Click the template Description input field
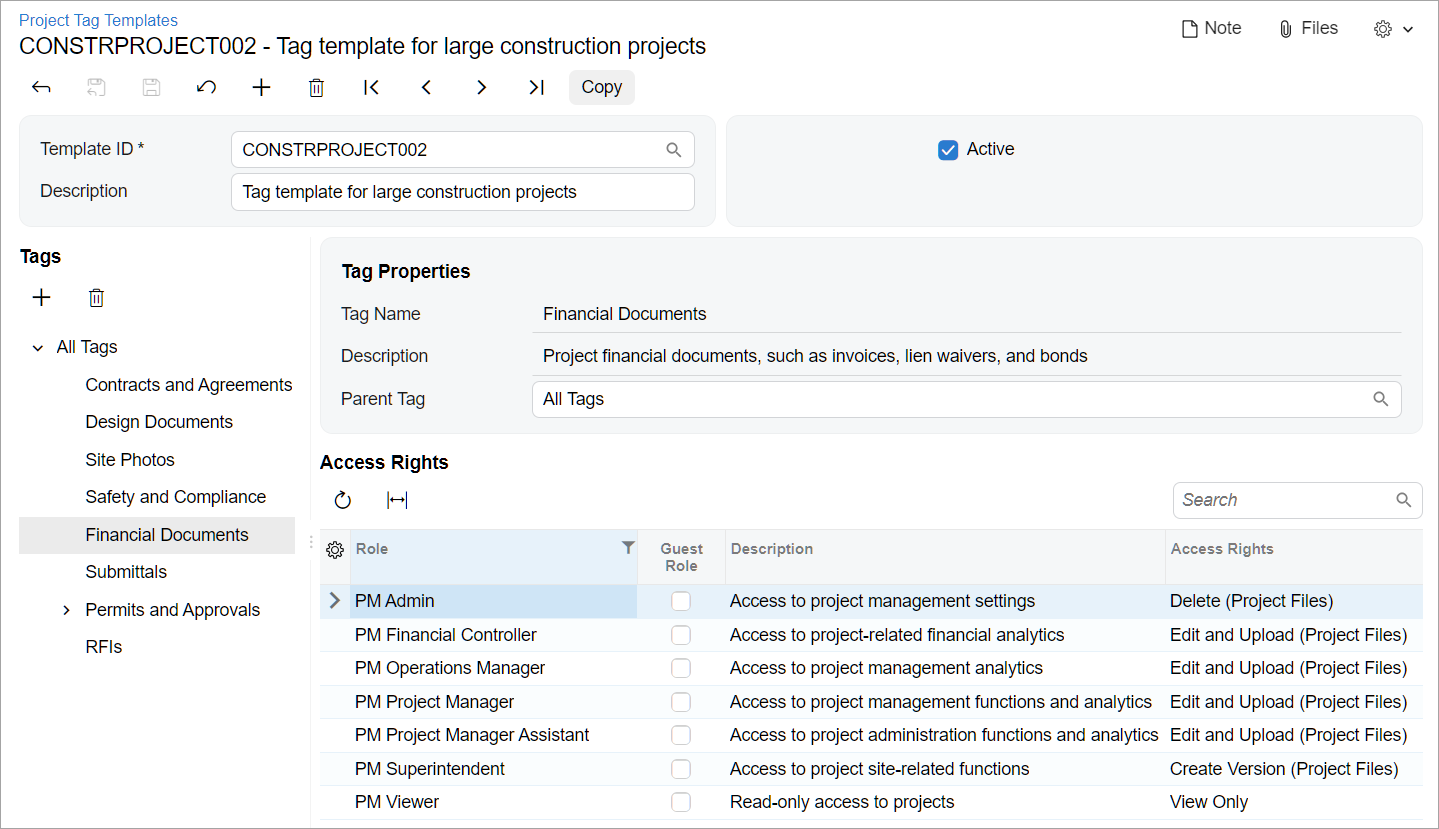 click(462, 192)
